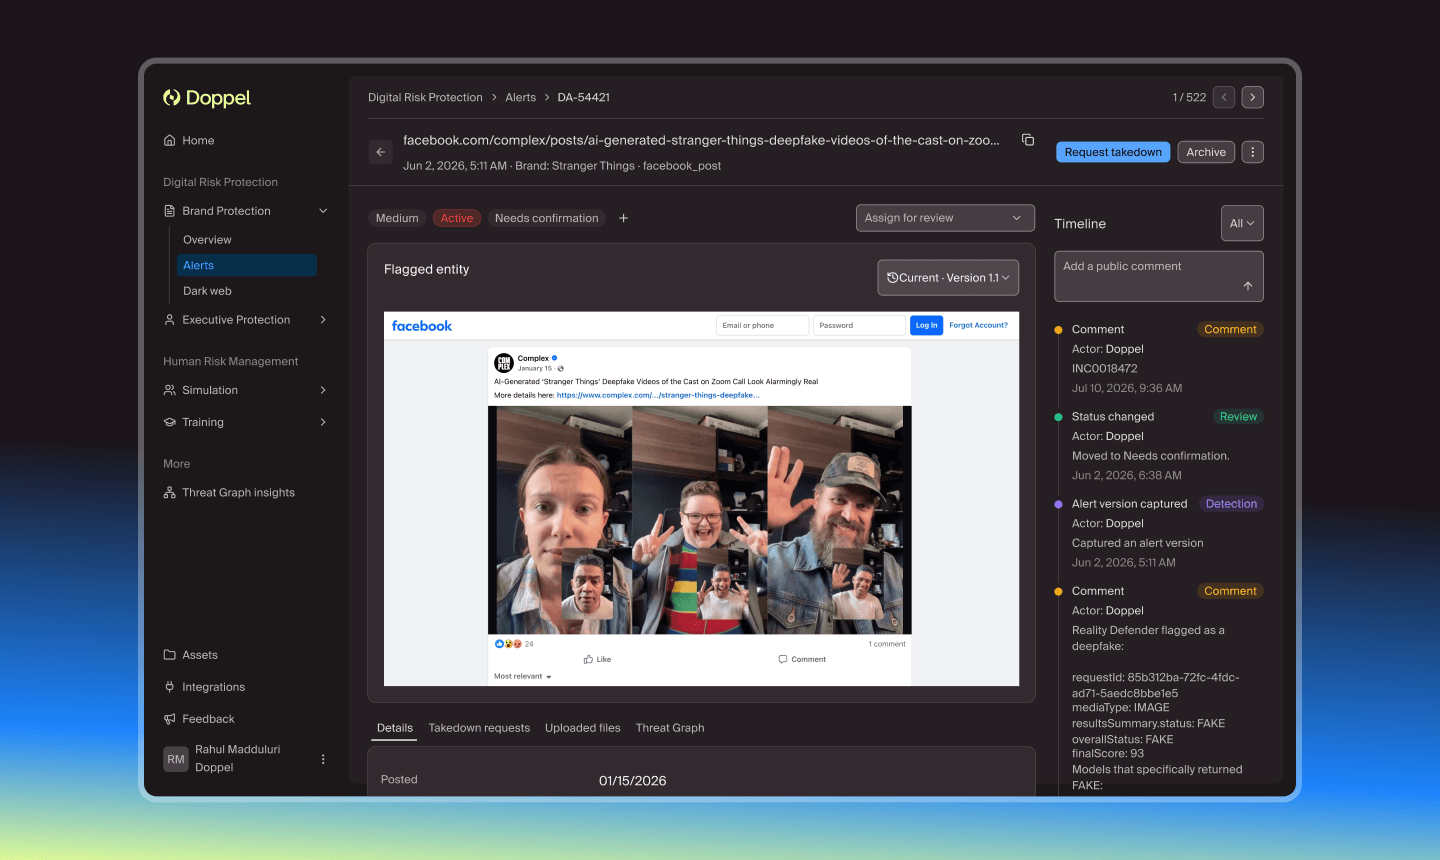Select Dark web in sidebar
The image size is (1440, 860).
(x=207, y=291)
